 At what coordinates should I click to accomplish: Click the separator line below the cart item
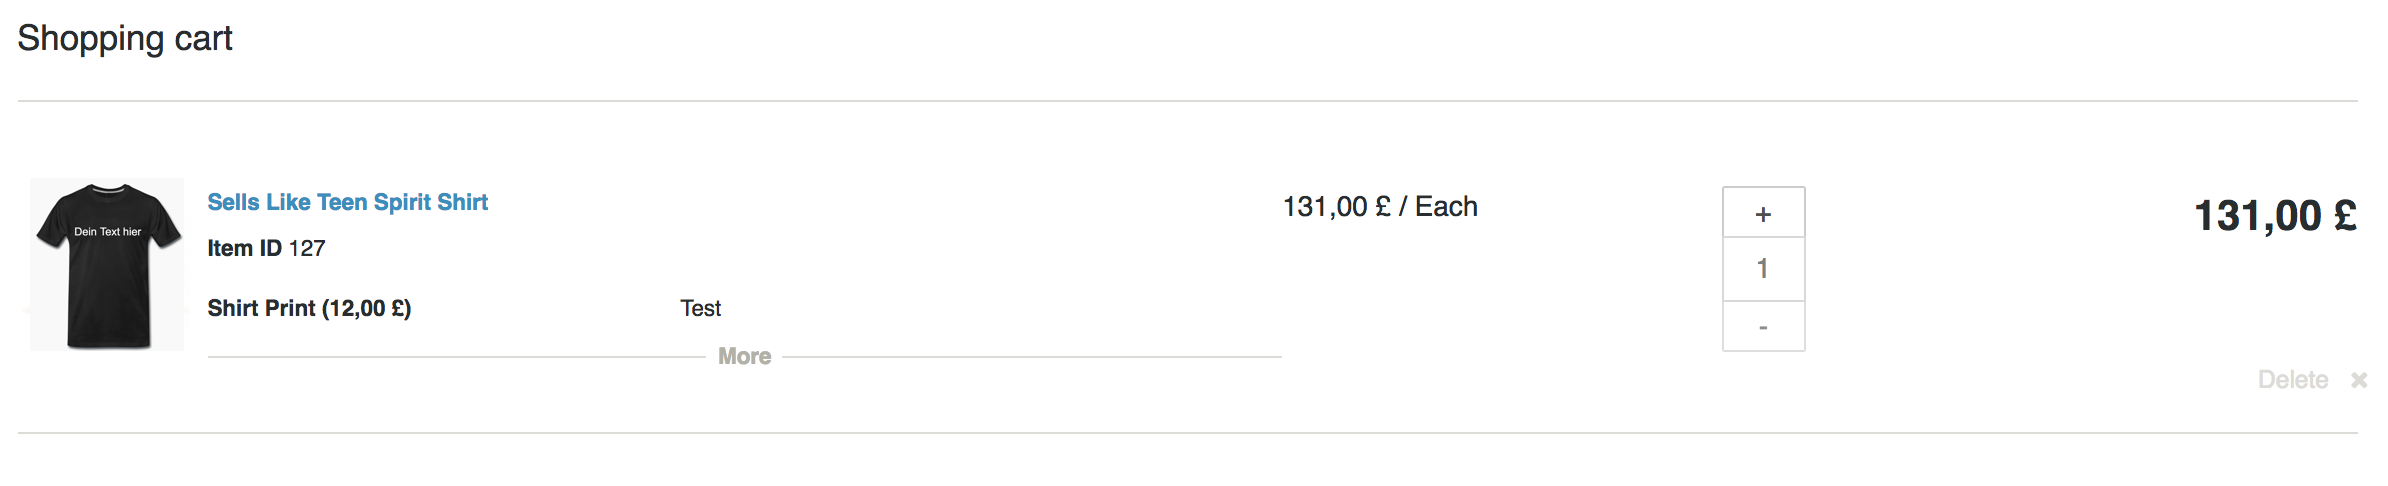point(1187,433)
